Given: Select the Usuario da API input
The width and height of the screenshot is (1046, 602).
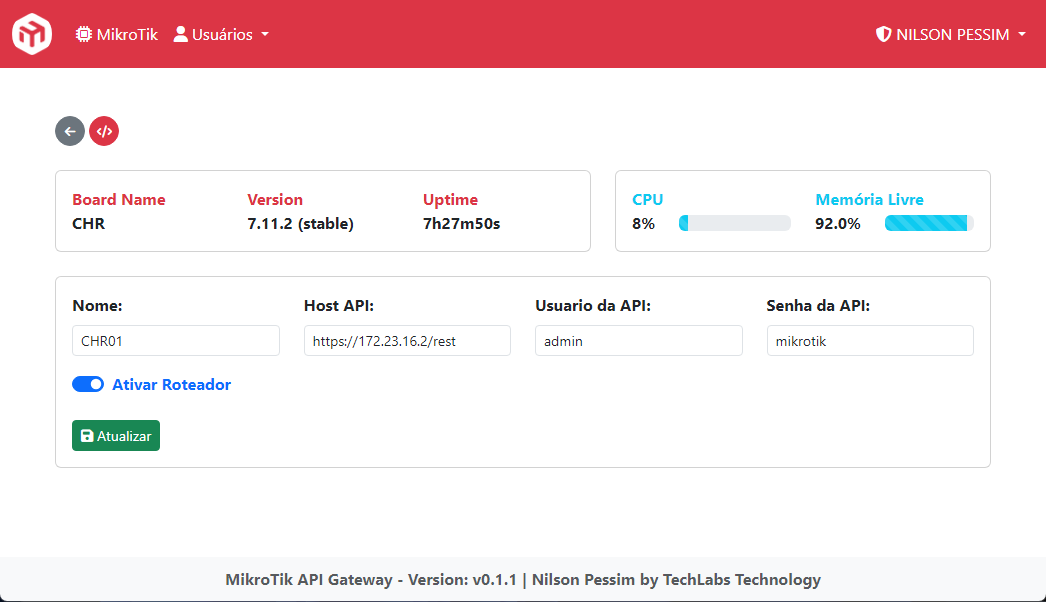Looking at the screenshot, I should coord(638,341).
